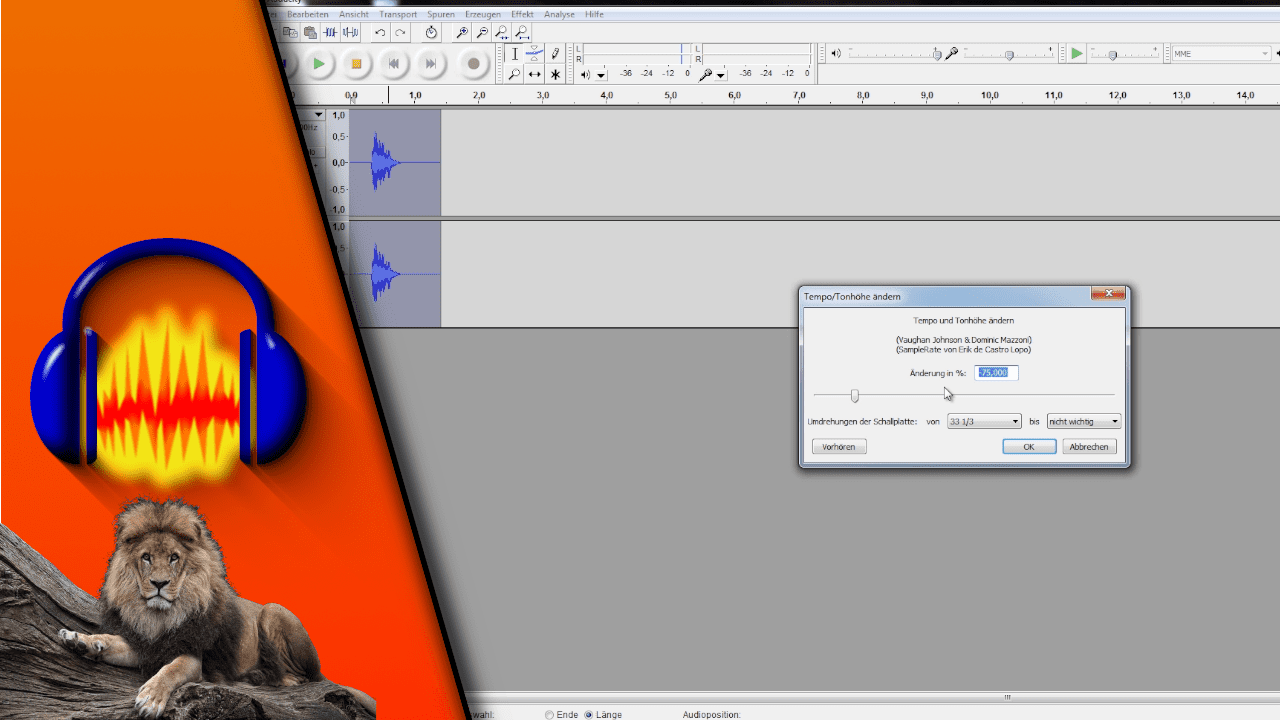Image resolution: width=1280 pixels, height=720 pixels.
Task: Click the Zoom In magnifier icon
Action: [461, 32]
